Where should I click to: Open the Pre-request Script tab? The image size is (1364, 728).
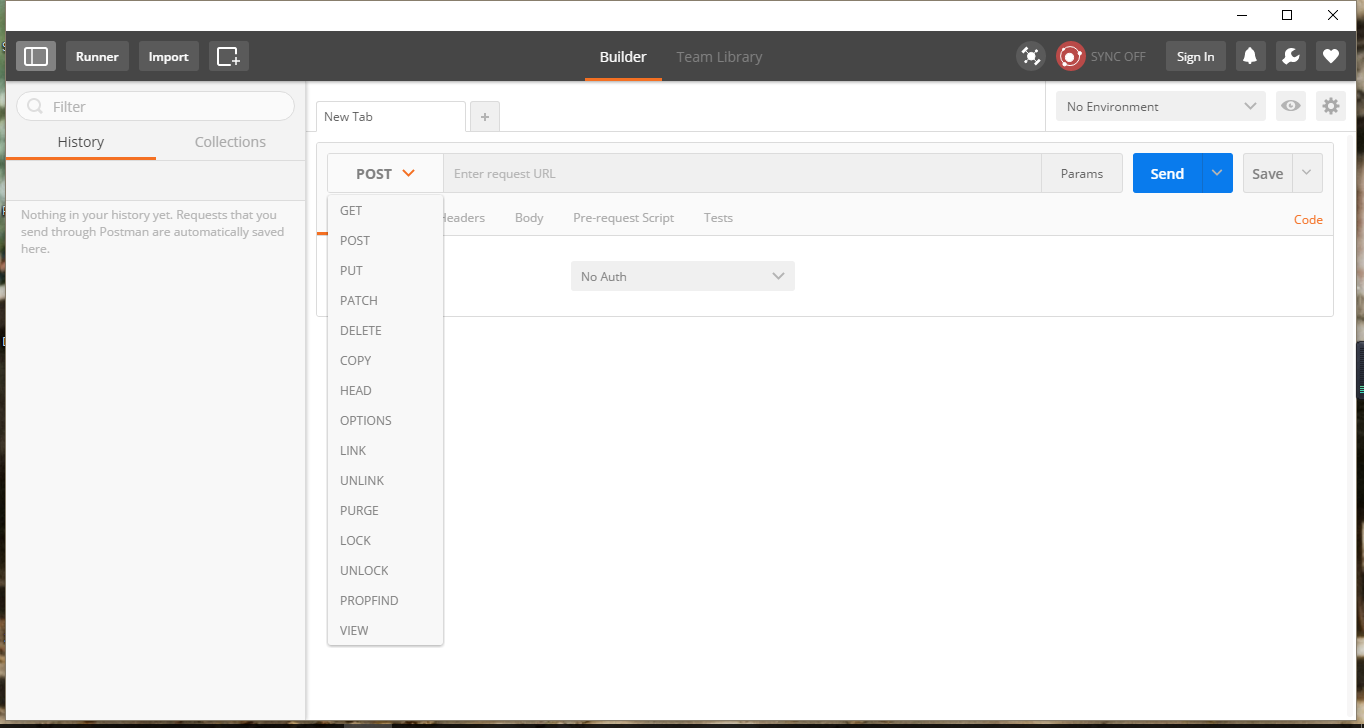[x=623, y=217]
